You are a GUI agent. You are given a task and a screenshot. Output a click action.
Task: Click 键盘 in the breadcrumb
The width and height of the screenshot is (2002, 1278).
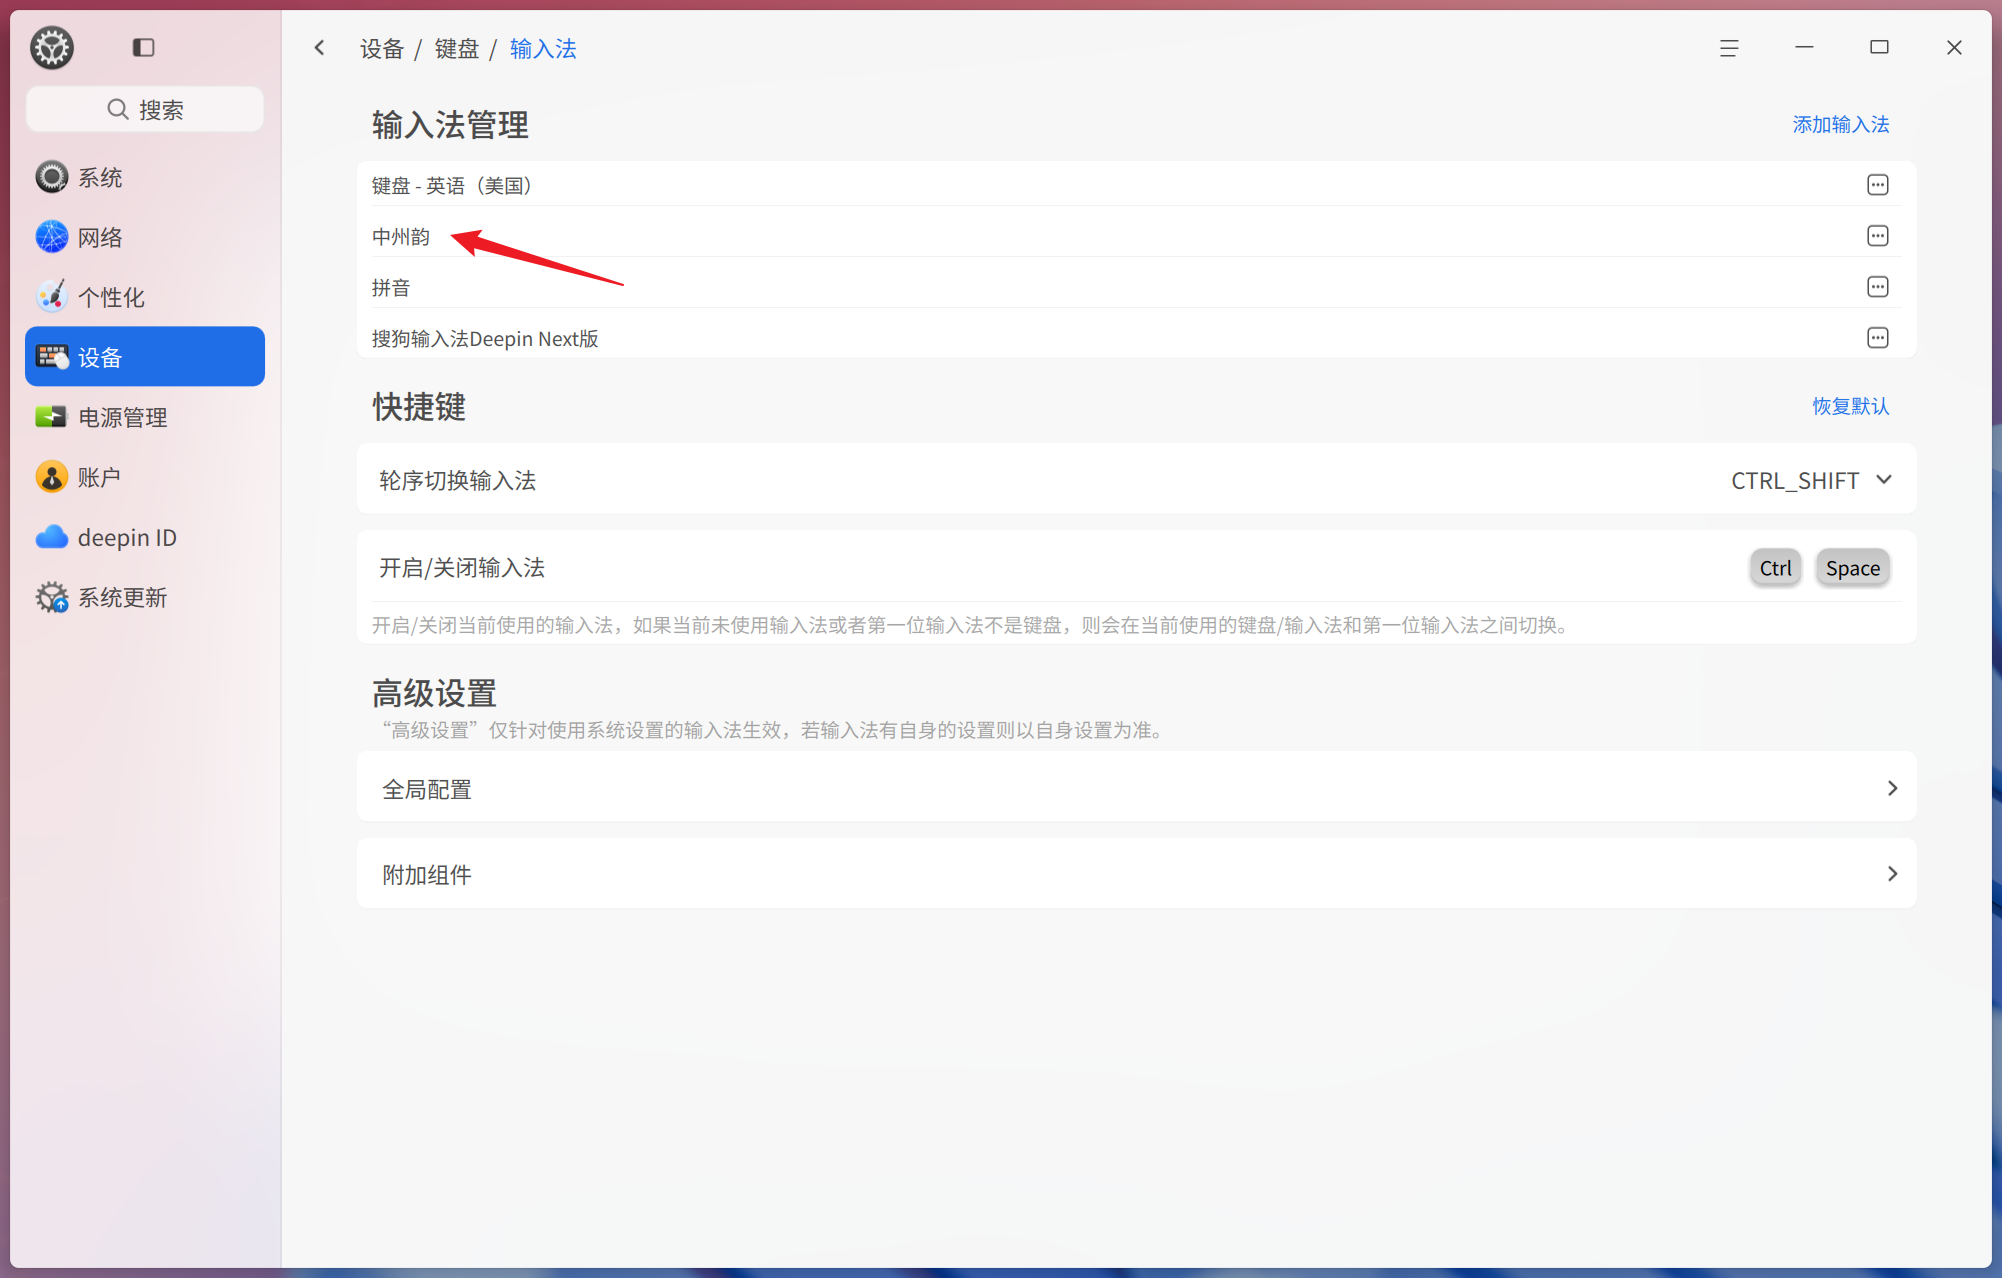(x=456, y=49)
